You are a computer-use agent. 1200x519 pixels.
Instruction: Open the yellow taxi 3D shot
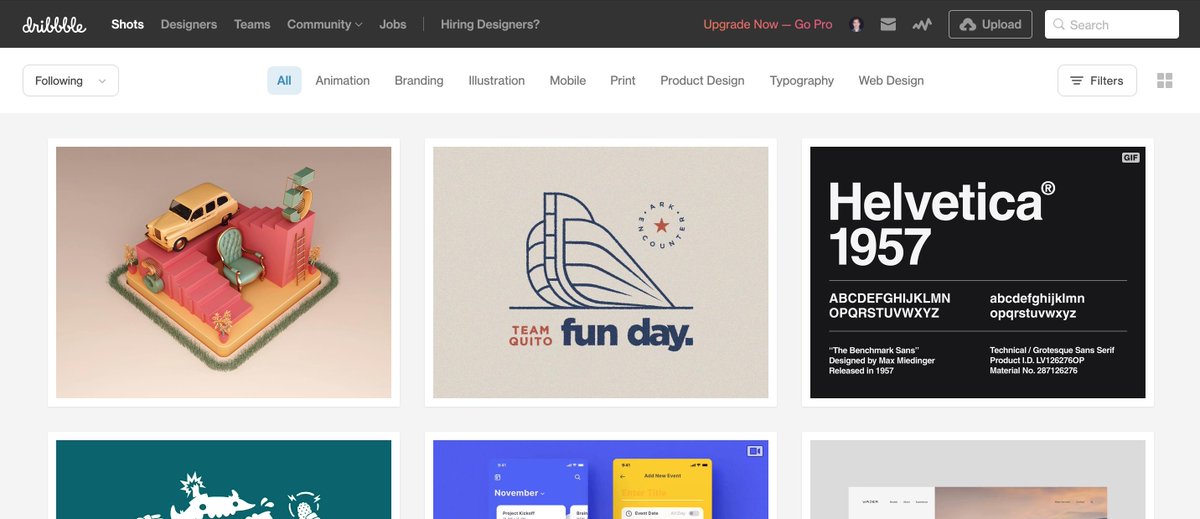(224, 272)
